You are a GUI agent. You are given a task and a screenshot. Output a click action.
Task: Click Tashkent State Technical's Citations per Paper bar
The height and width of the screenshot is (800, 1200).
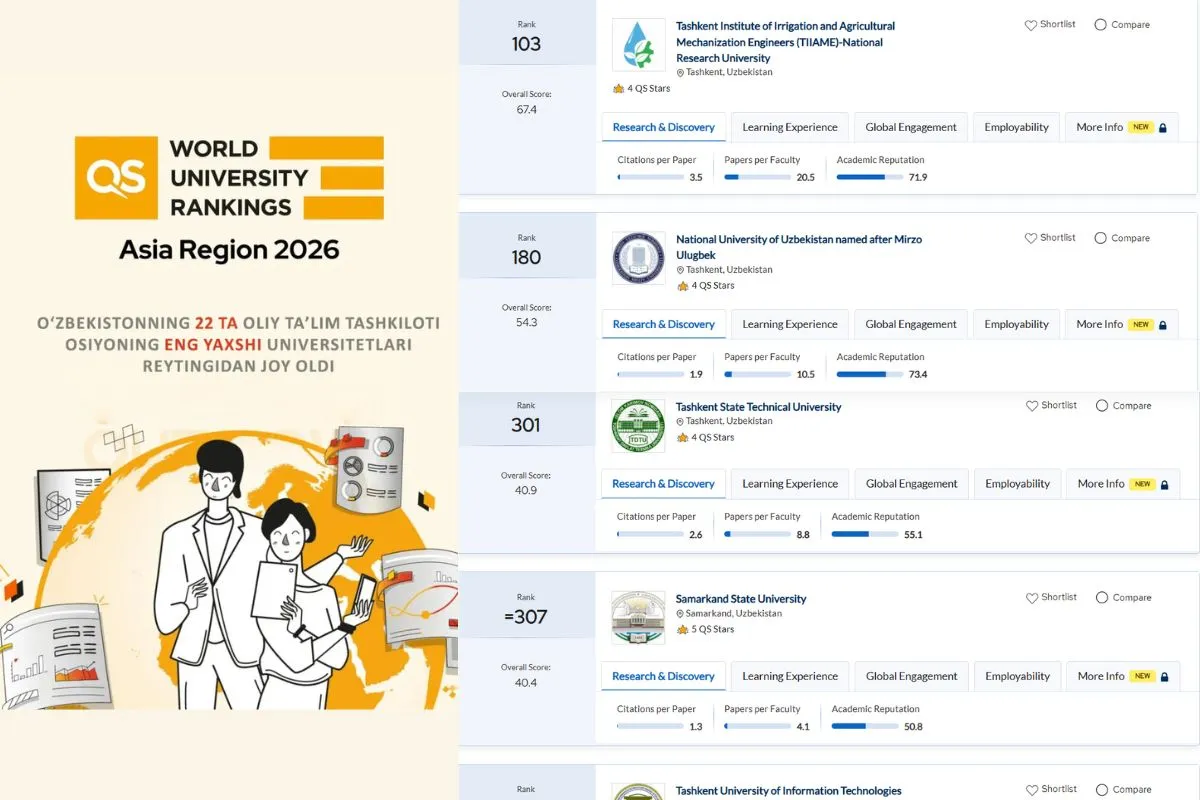point(650,535)
